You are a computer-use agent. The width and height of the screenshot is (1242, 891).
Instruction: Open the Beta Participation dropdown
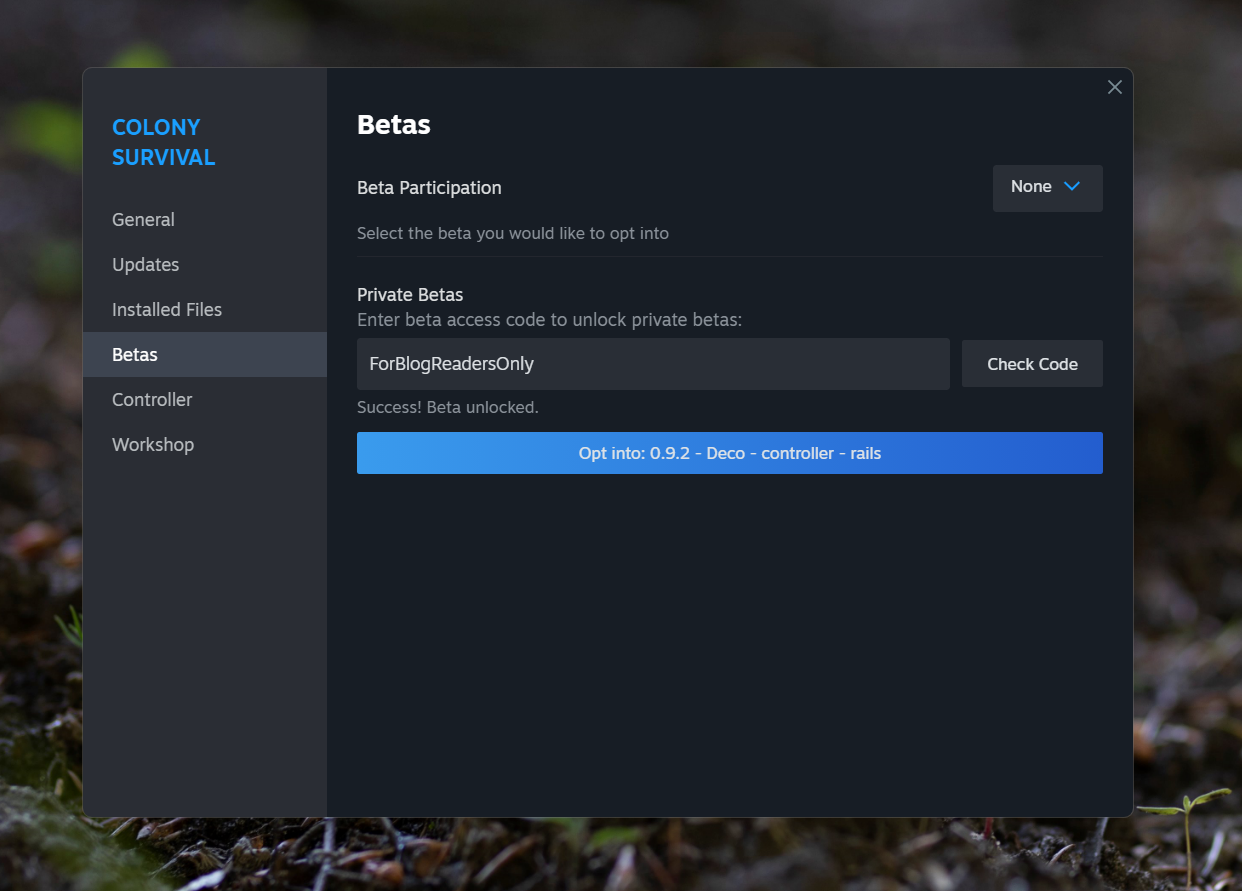pyautogui.click(x=1047, y=188)
